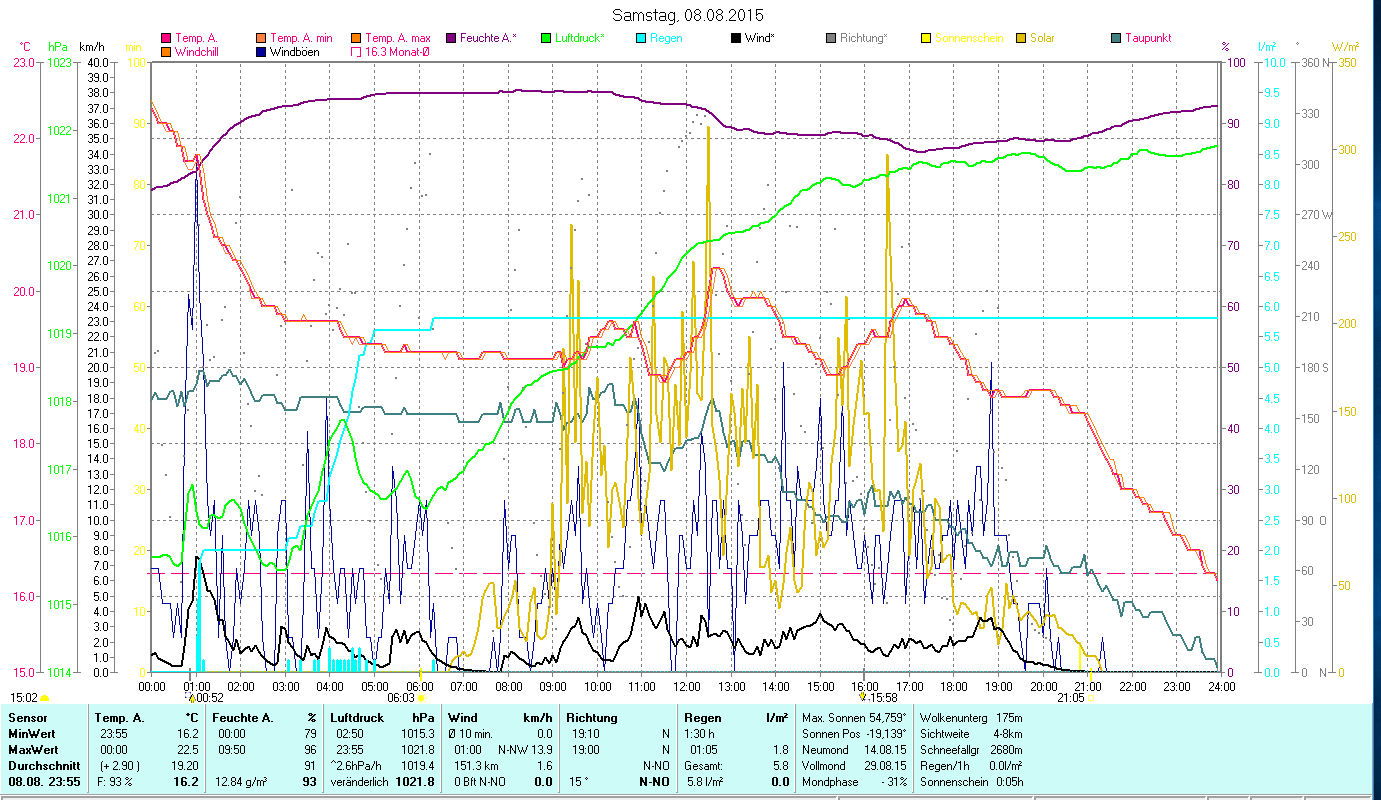Viewport: 1381px width, 800px height.
Task: Click the Feuchte A.* legend label
Action: 488,38
